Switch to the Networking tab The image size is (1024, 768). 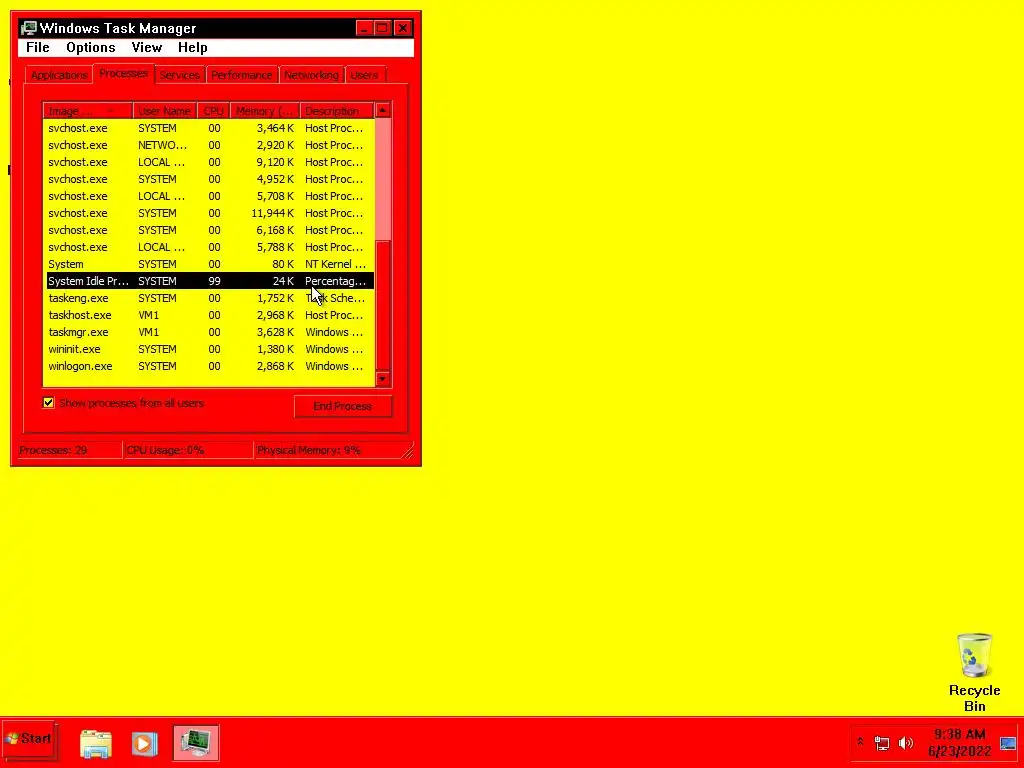click(312, 75)
